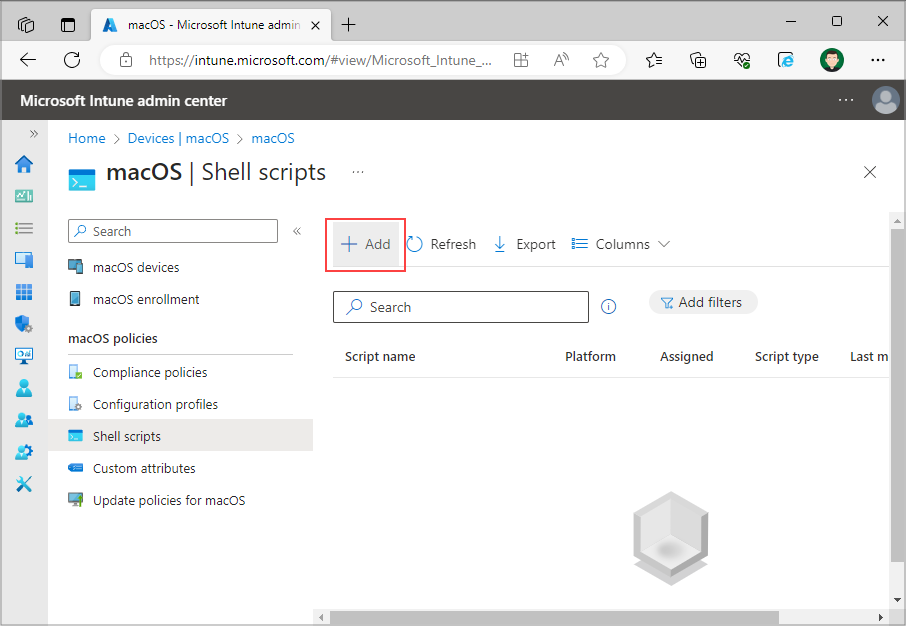Viewport: 906px width, 626px height.
Task: Open a new browser tab
Action: tap(348, 24)
